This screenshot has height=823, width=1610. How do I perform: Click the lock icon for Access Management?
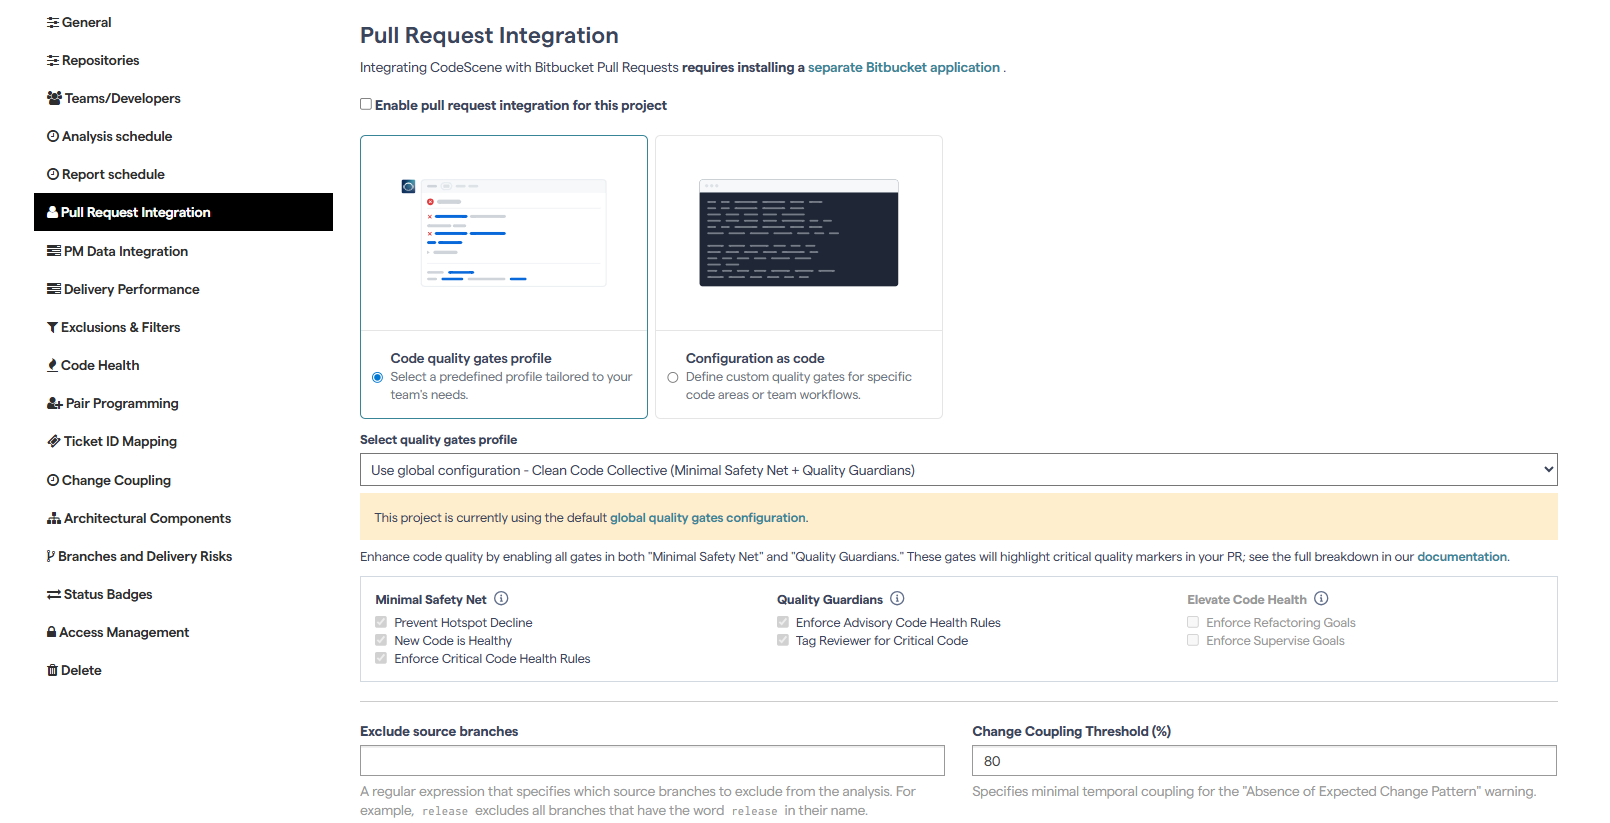(x=51, y=633)
